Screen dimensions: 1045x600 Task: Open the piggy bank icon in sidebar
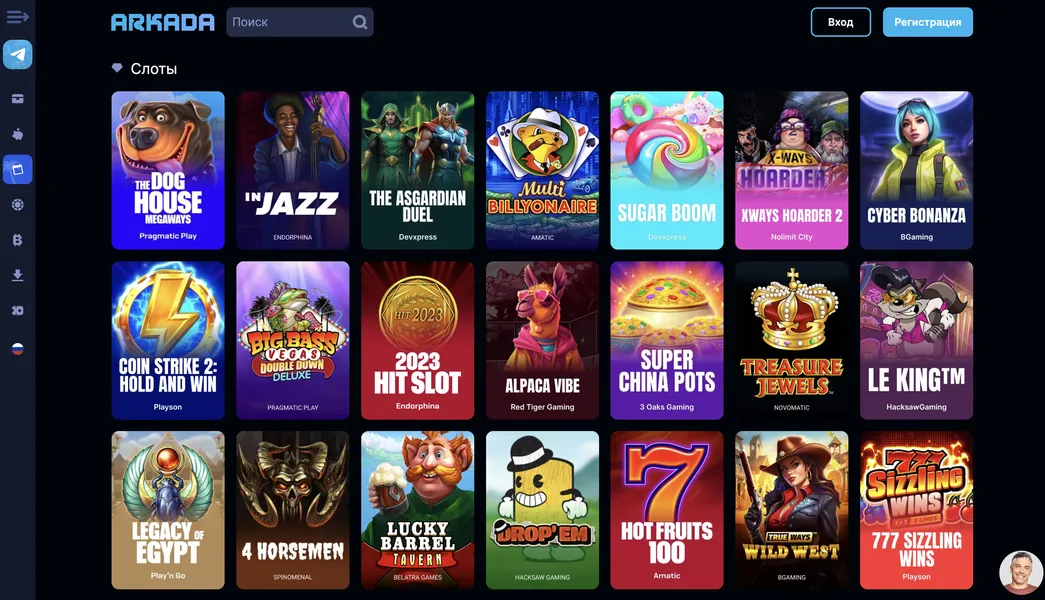pyautogui.click(x=17, y=134)
